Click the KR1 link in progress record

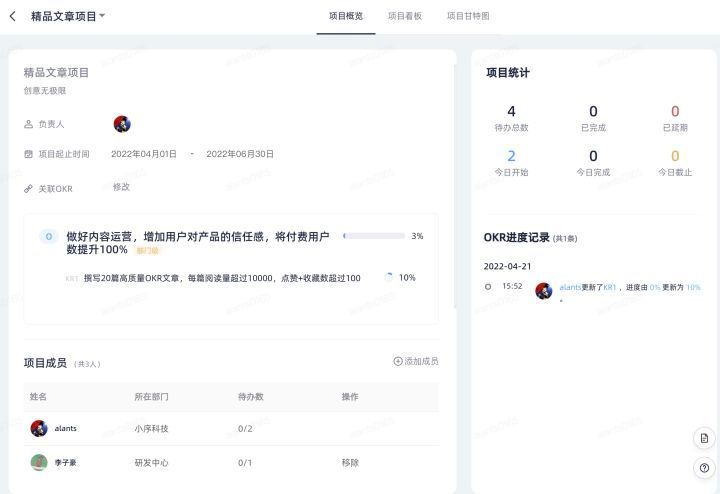click(609, 287)
